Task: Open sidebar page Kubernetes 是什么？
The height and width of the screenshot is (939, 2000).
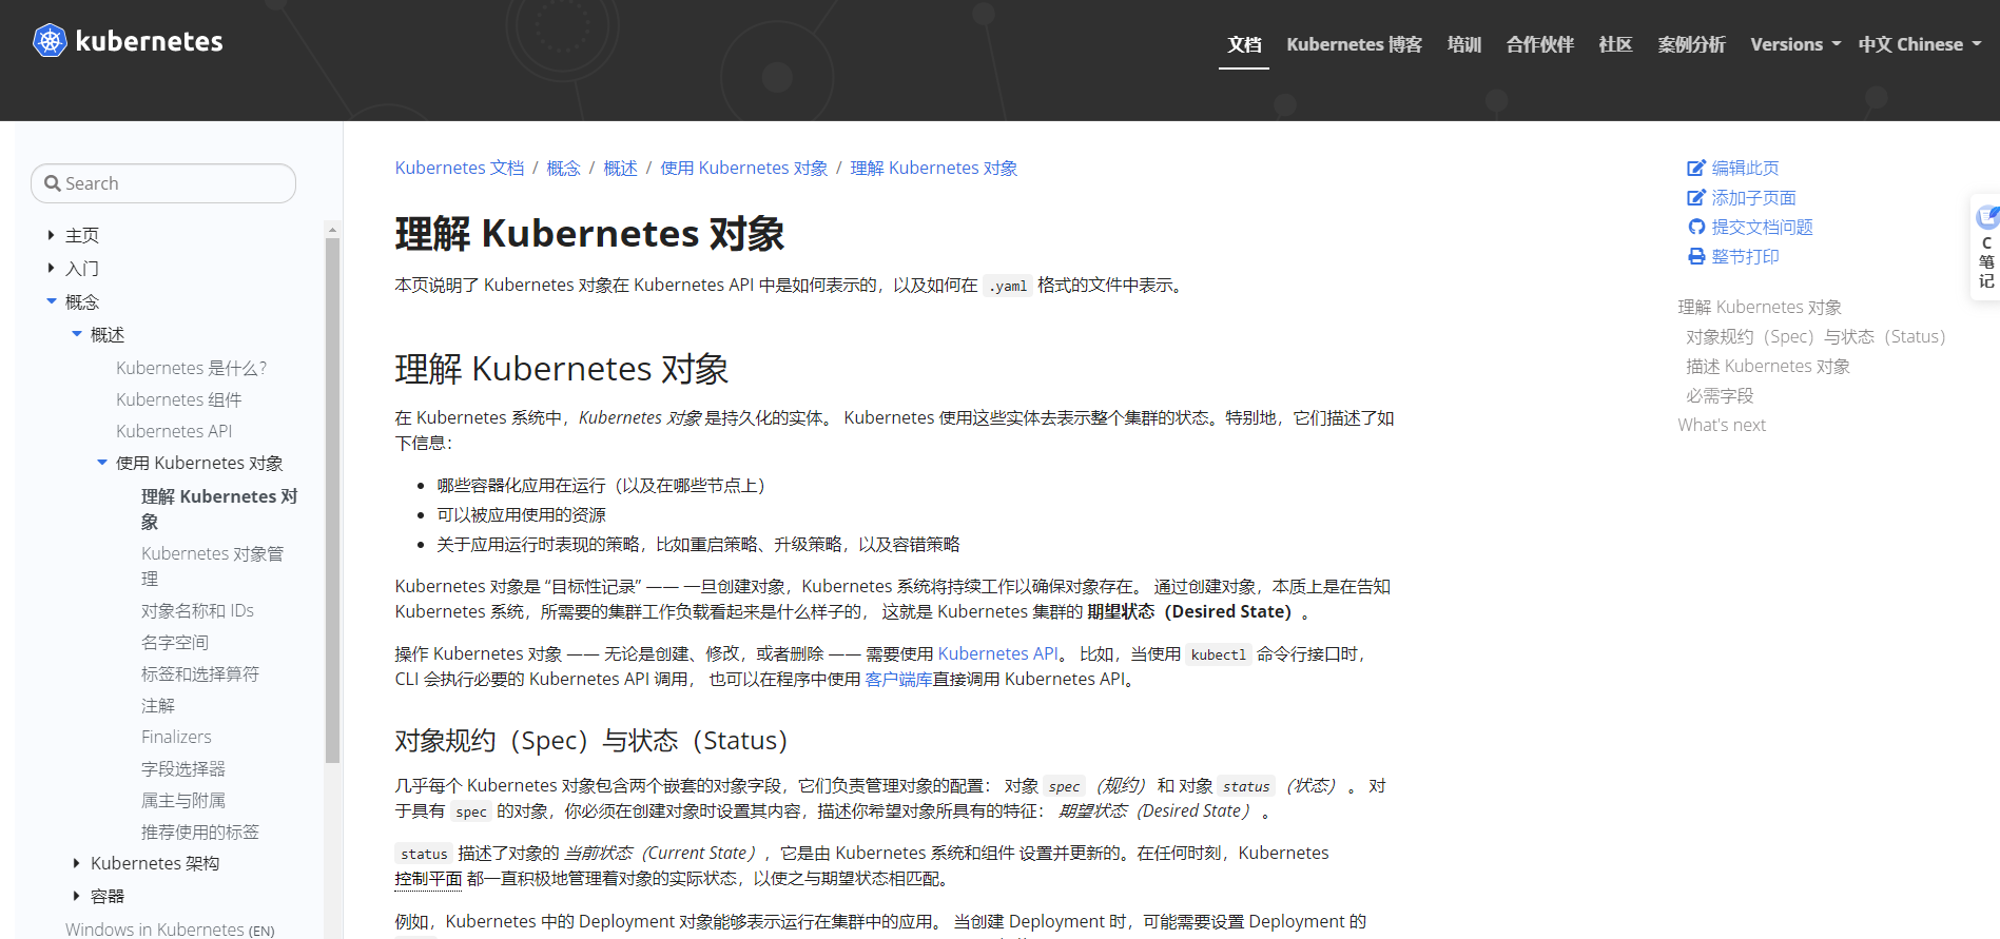Action: (191, 368)
